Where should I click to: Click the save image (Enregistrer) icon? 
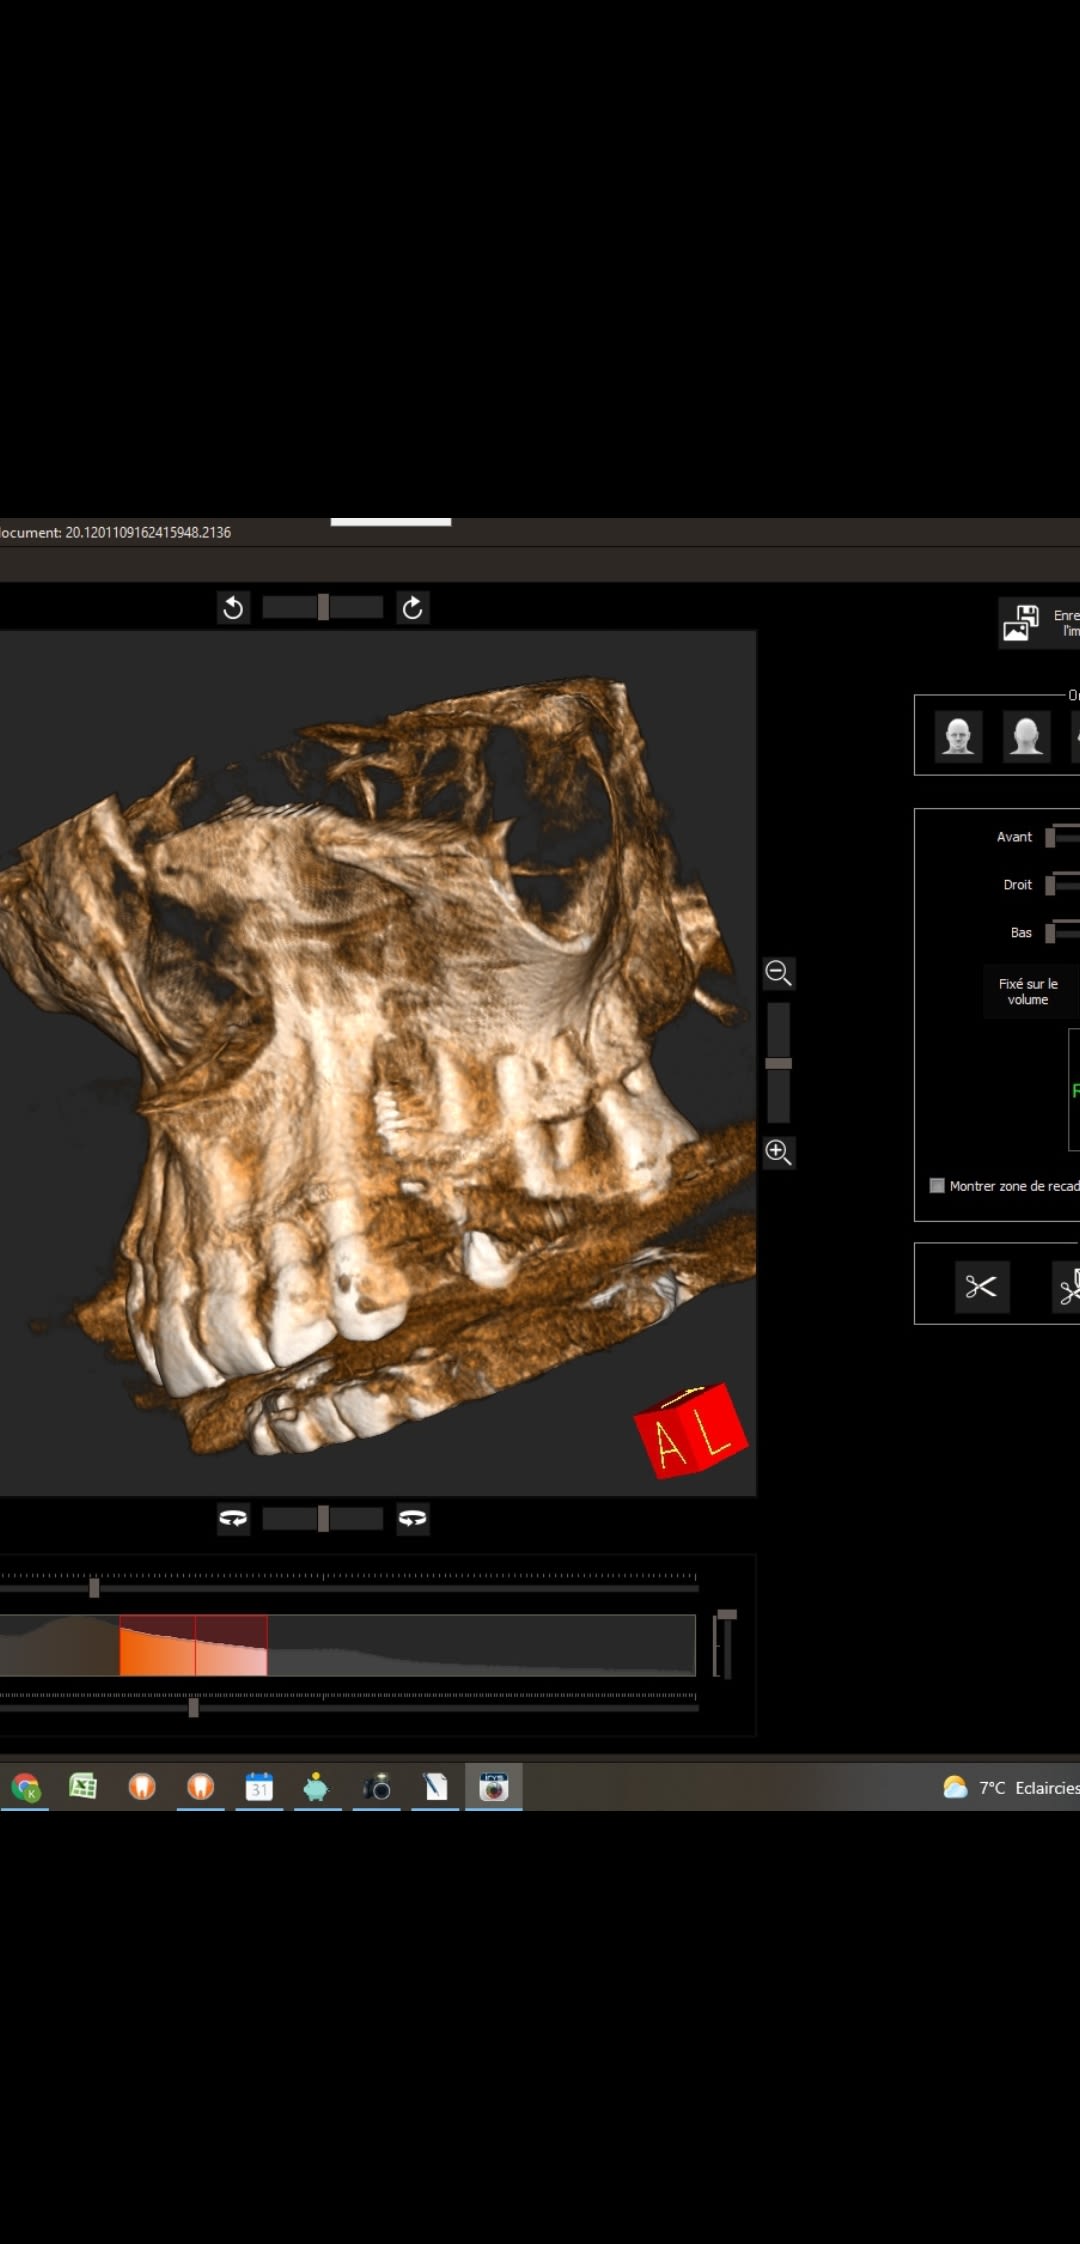[x=1021, y=622]
